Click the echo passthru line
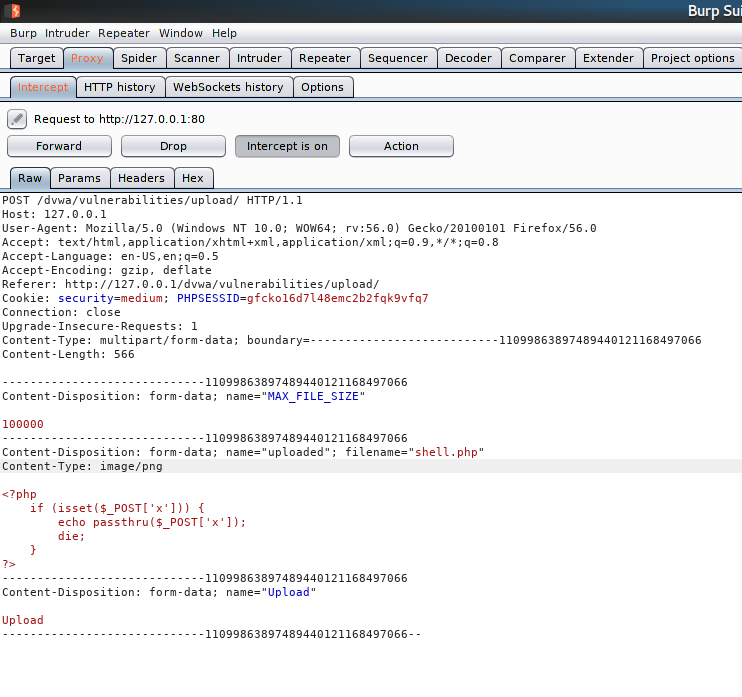This screenshot has width=742, height=697. point(152,522)
